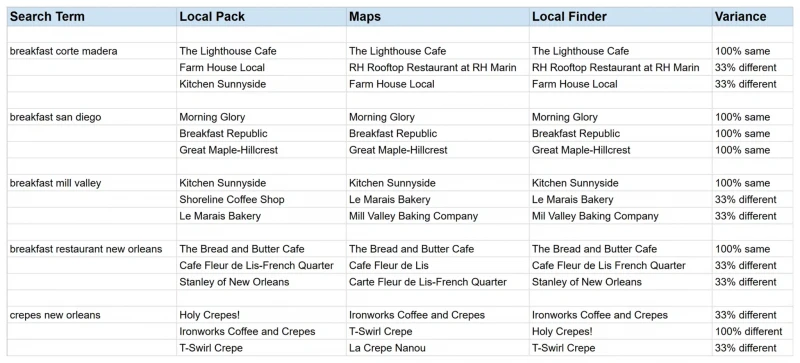Select 'RH Rooftop Restaurant at RH Marin' in Maps
Viewport: 800px width, 363px height.
coord(438,67)
